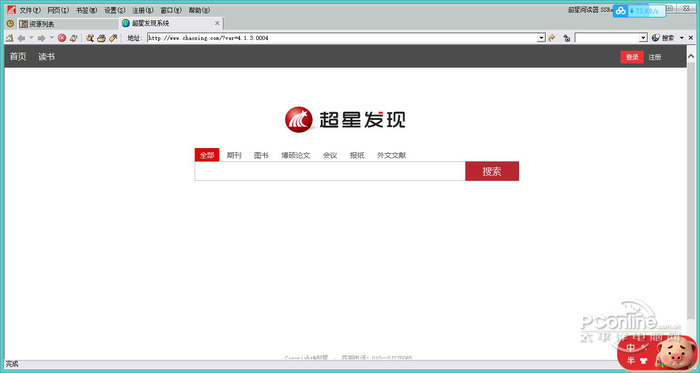This screenshot has width=700, height=373.
Task: Click the print toolbar icon
Action: [x=101, y=38]
